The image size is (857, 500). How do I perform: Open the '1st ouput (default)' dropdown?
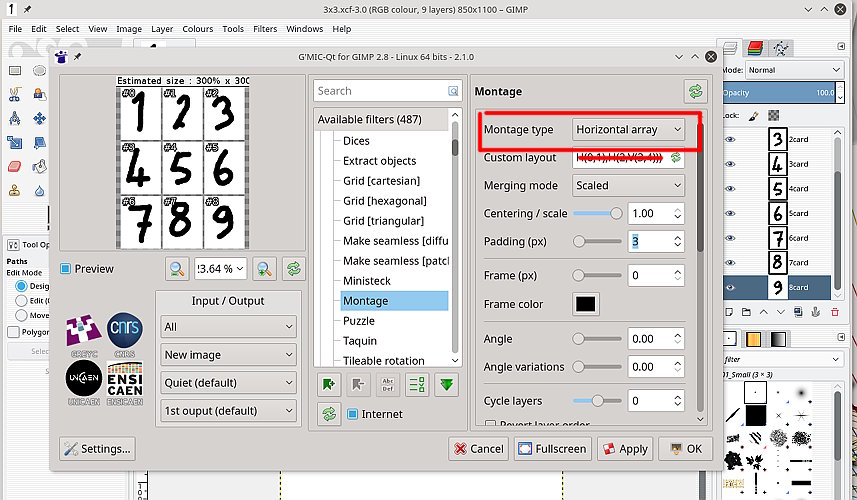228,410
